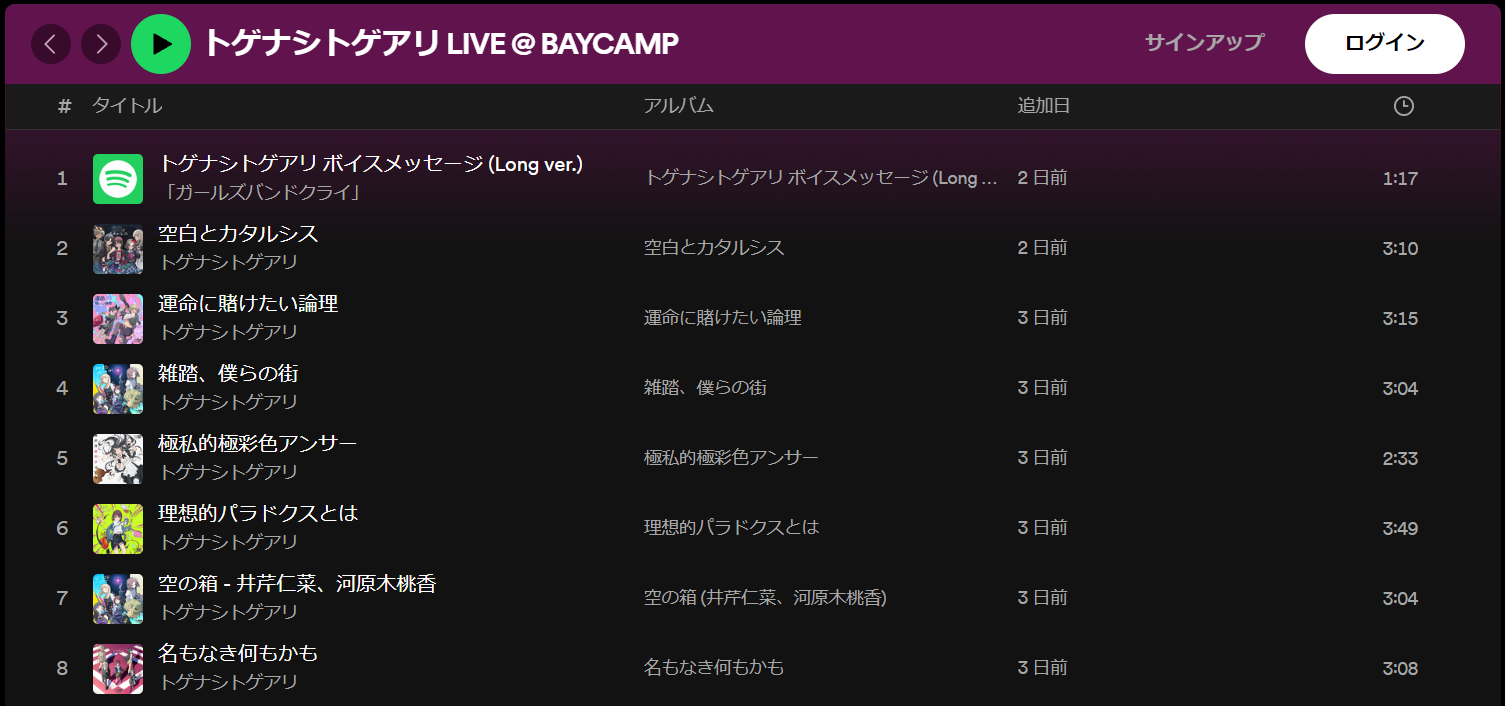Click the green play button in header
This screenshot has height=706, width=1505.
[161, 44]
